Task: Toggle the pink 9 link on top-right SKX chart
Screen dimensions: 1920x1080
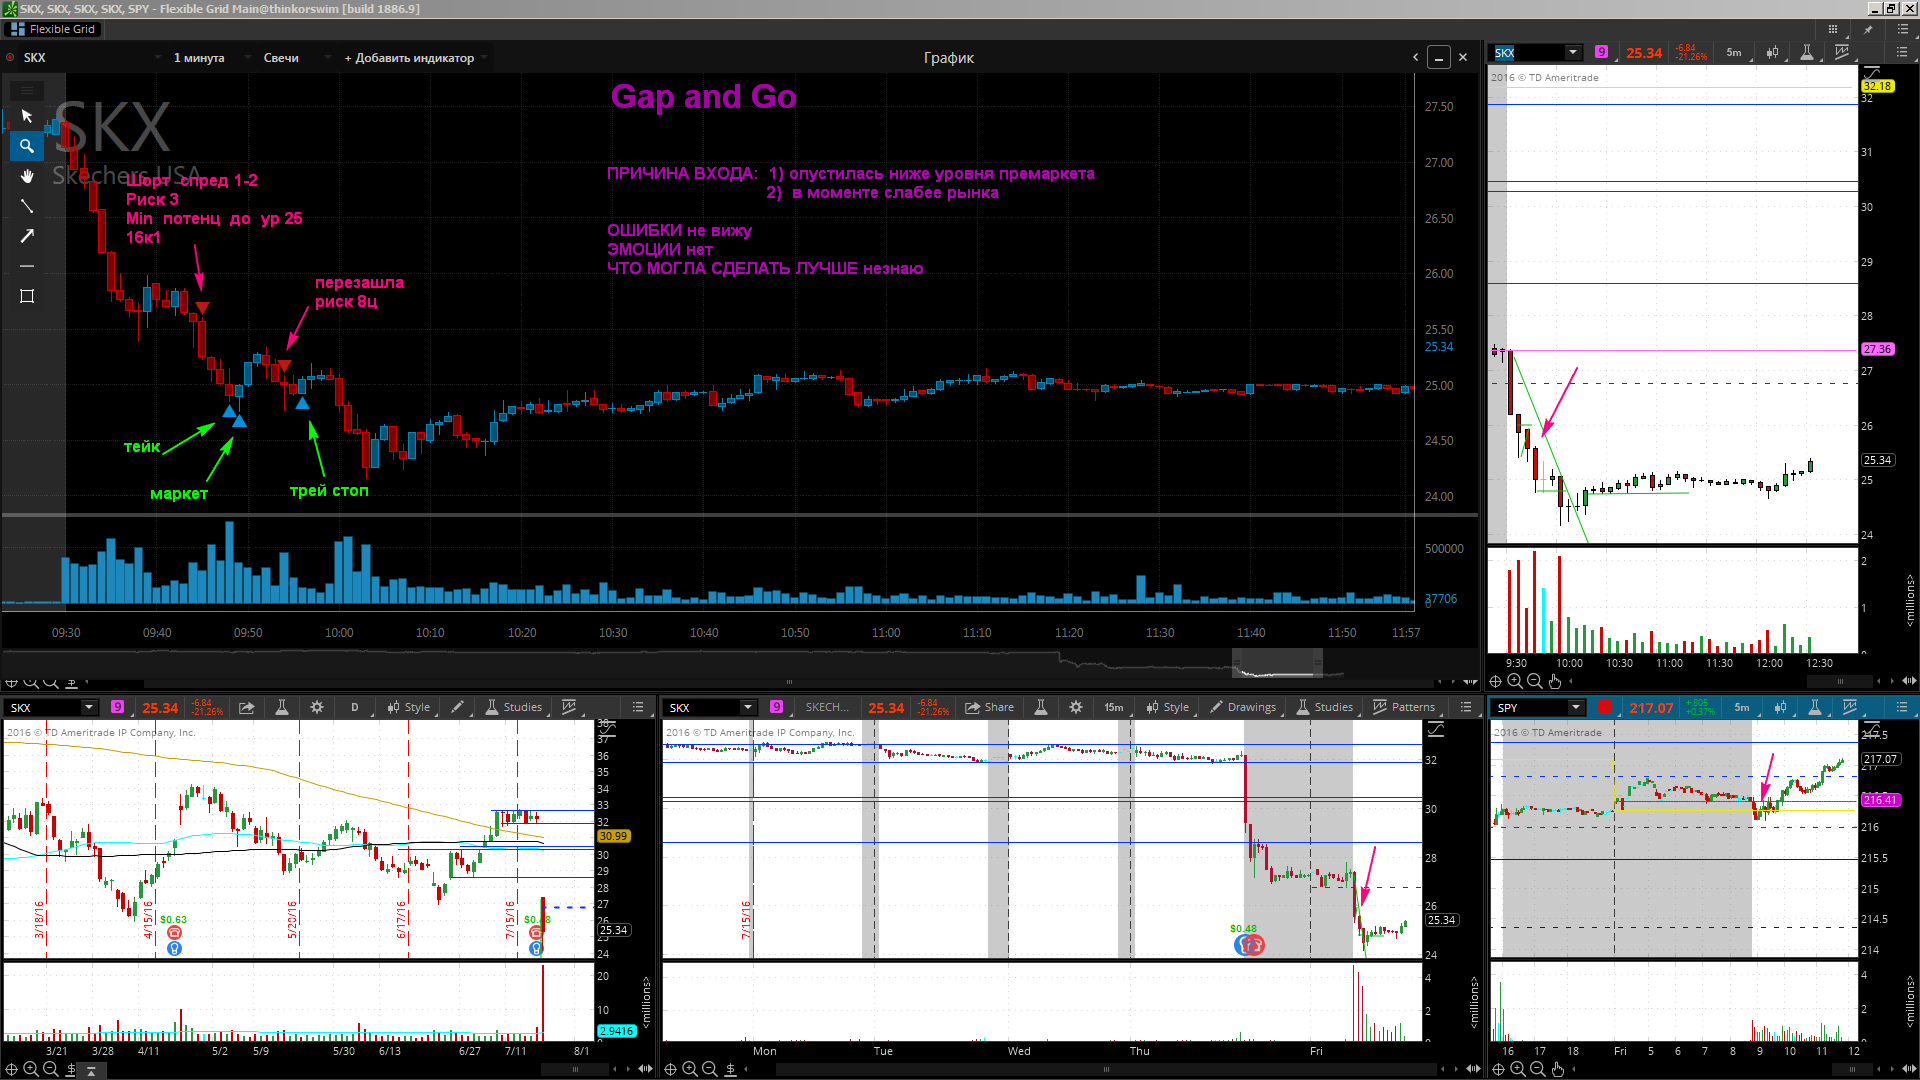Action: click(1602, 53)
